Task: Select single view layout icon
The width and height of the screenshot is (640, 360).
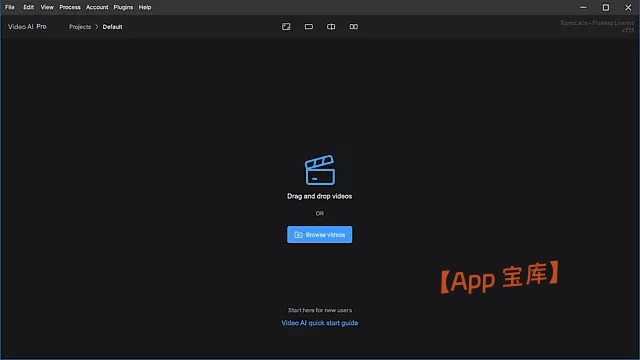Action: pos(309,27)
